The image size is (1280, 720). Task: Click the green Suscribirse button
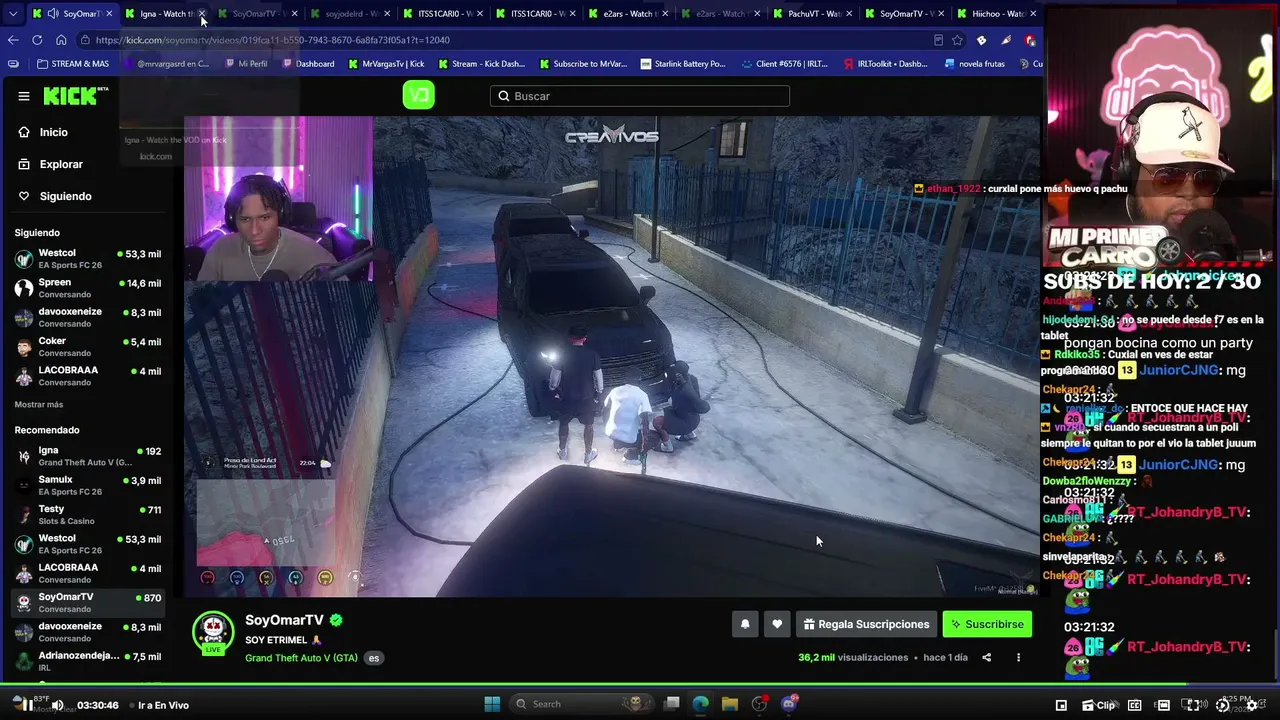[987, 624]
